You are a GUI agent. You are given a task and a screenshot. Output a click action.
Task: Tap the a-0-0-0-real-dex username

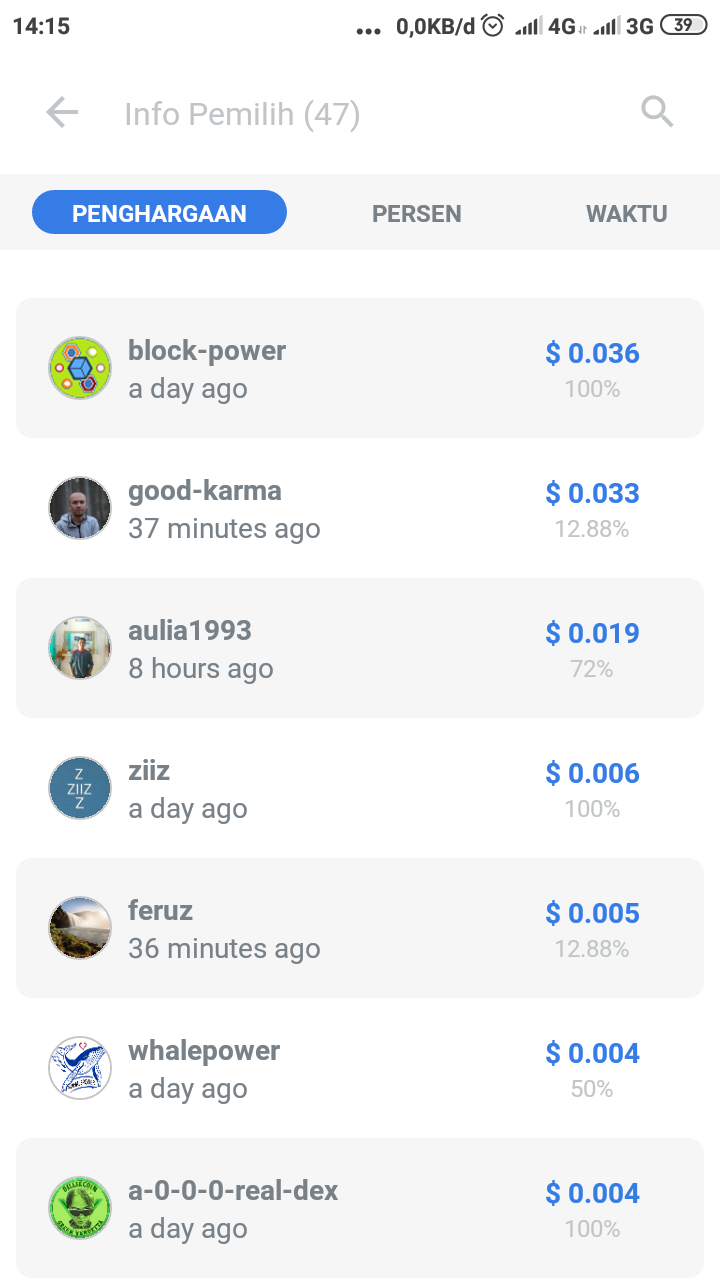(x=233, y=1191)
